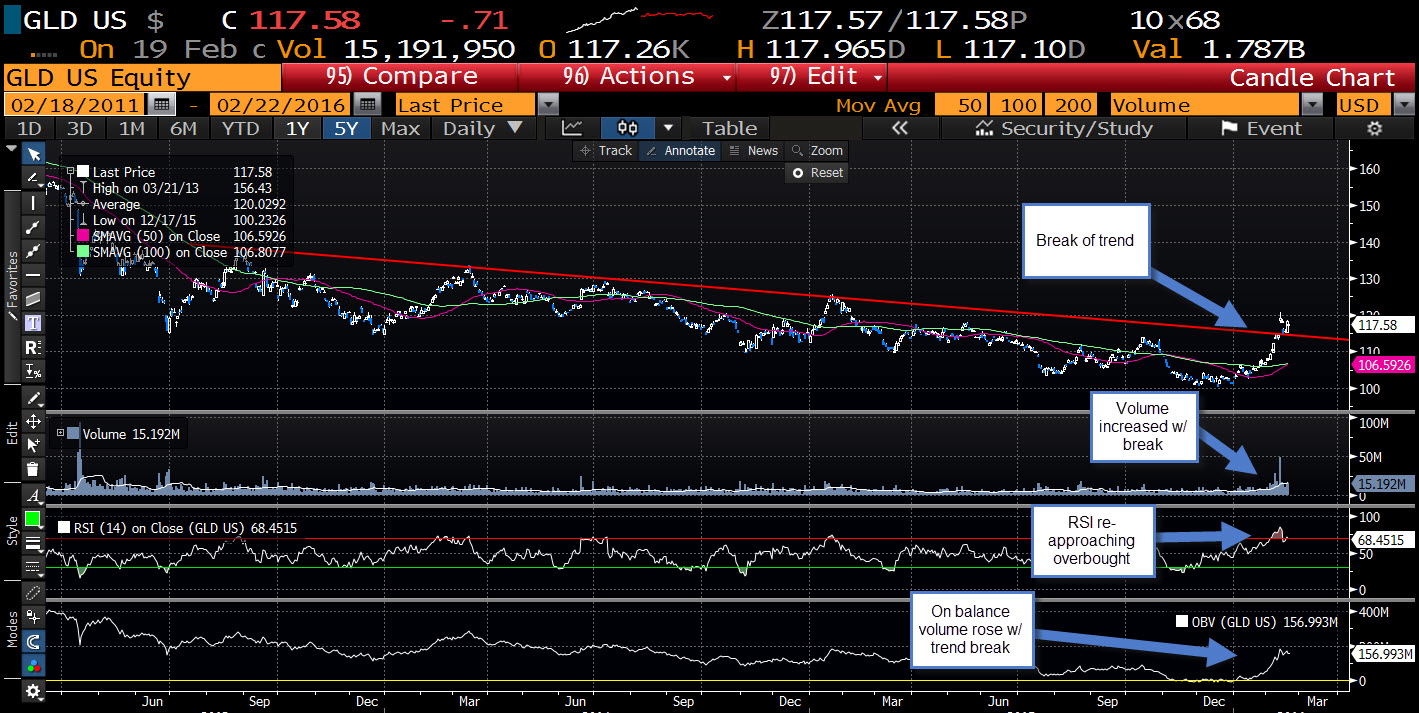Collapse the Volume panel legend expander
1419x713 pixels.
61,434
